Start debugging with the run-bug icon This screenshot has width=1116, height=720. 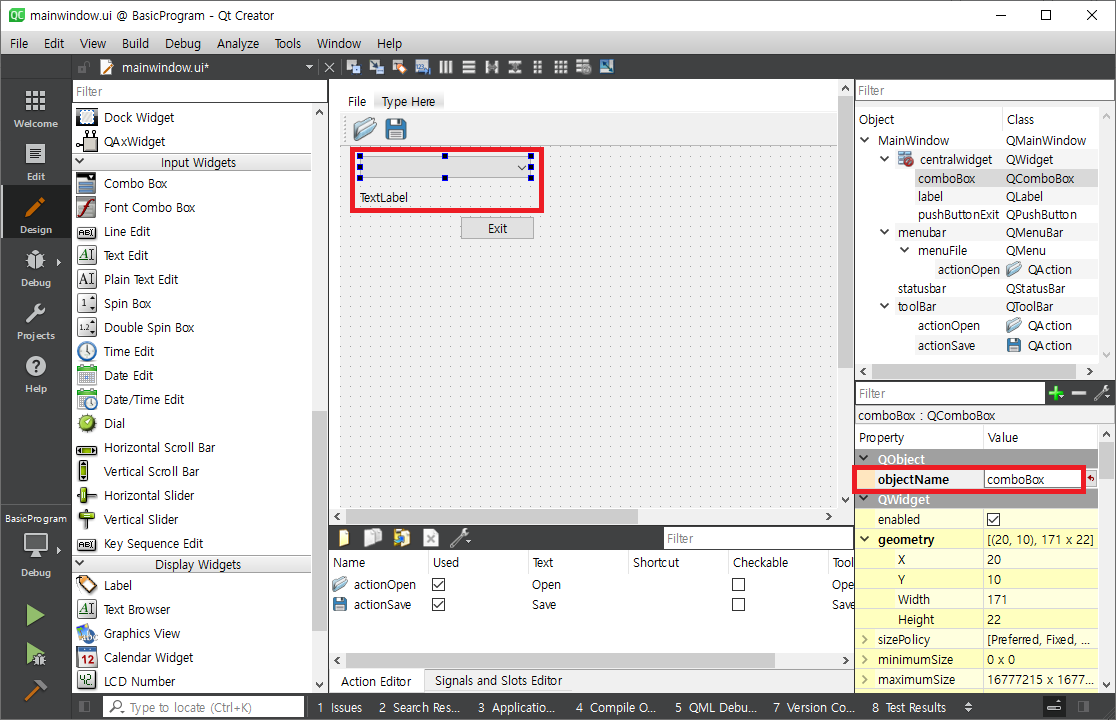[35, 653]
